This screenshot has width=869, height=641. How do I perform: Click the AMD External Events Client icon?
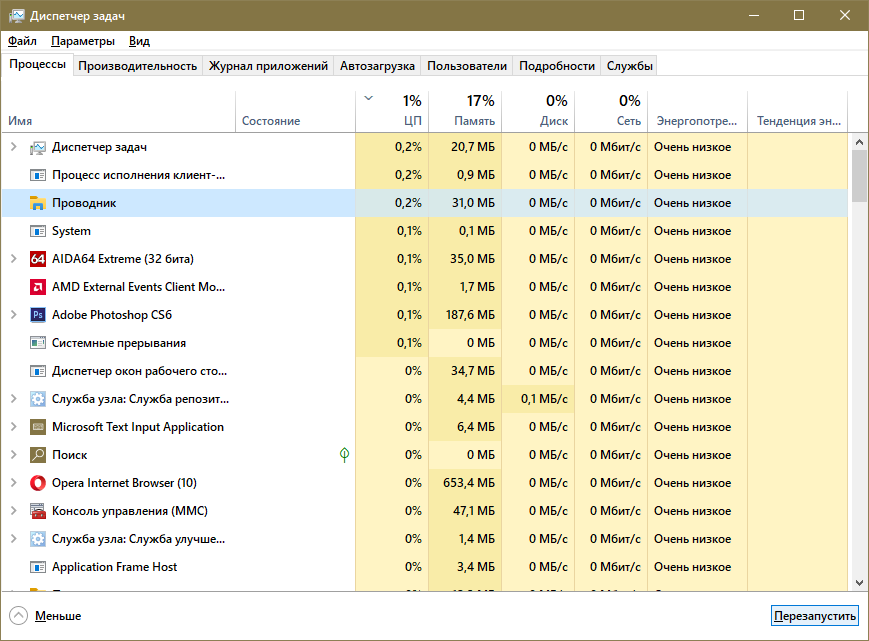[x=38, y=287]
